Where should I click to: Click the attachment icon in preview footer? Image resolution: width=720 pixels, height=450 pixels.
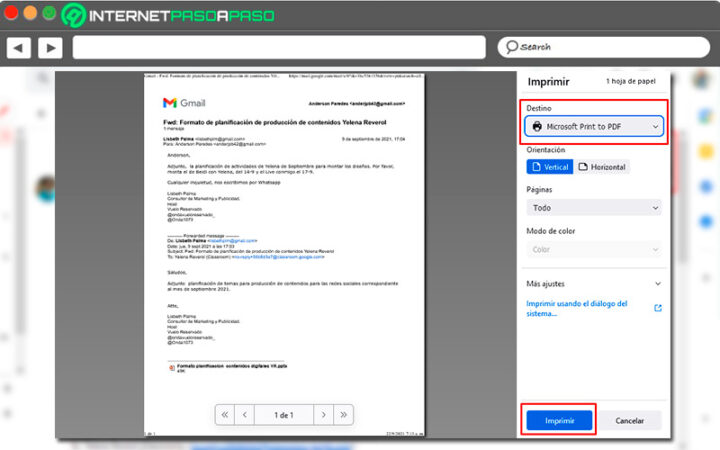pyautogui.click(x=172, y=368)
